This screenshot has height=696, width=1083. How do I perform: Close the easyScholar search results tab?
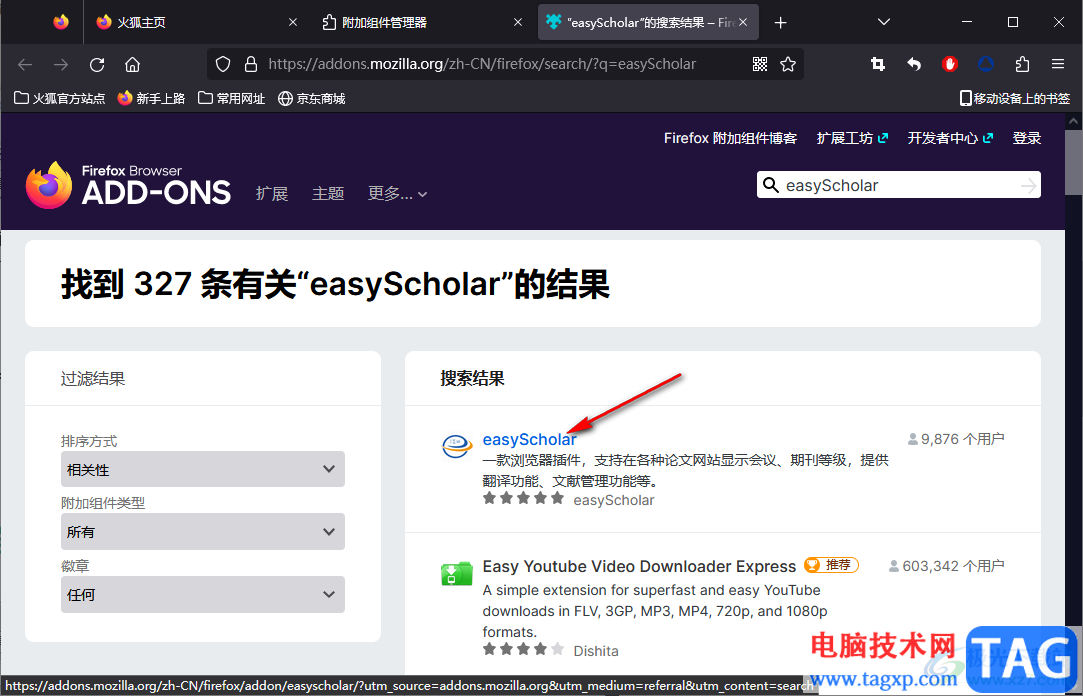click(x=743, y=22)
